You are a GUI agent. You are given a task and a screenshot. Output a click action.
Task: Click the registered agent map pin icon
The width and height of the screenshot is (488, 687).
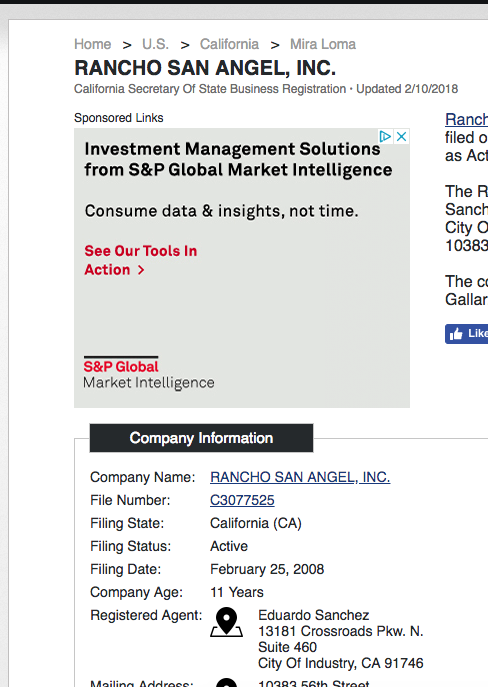click(226, 622)
